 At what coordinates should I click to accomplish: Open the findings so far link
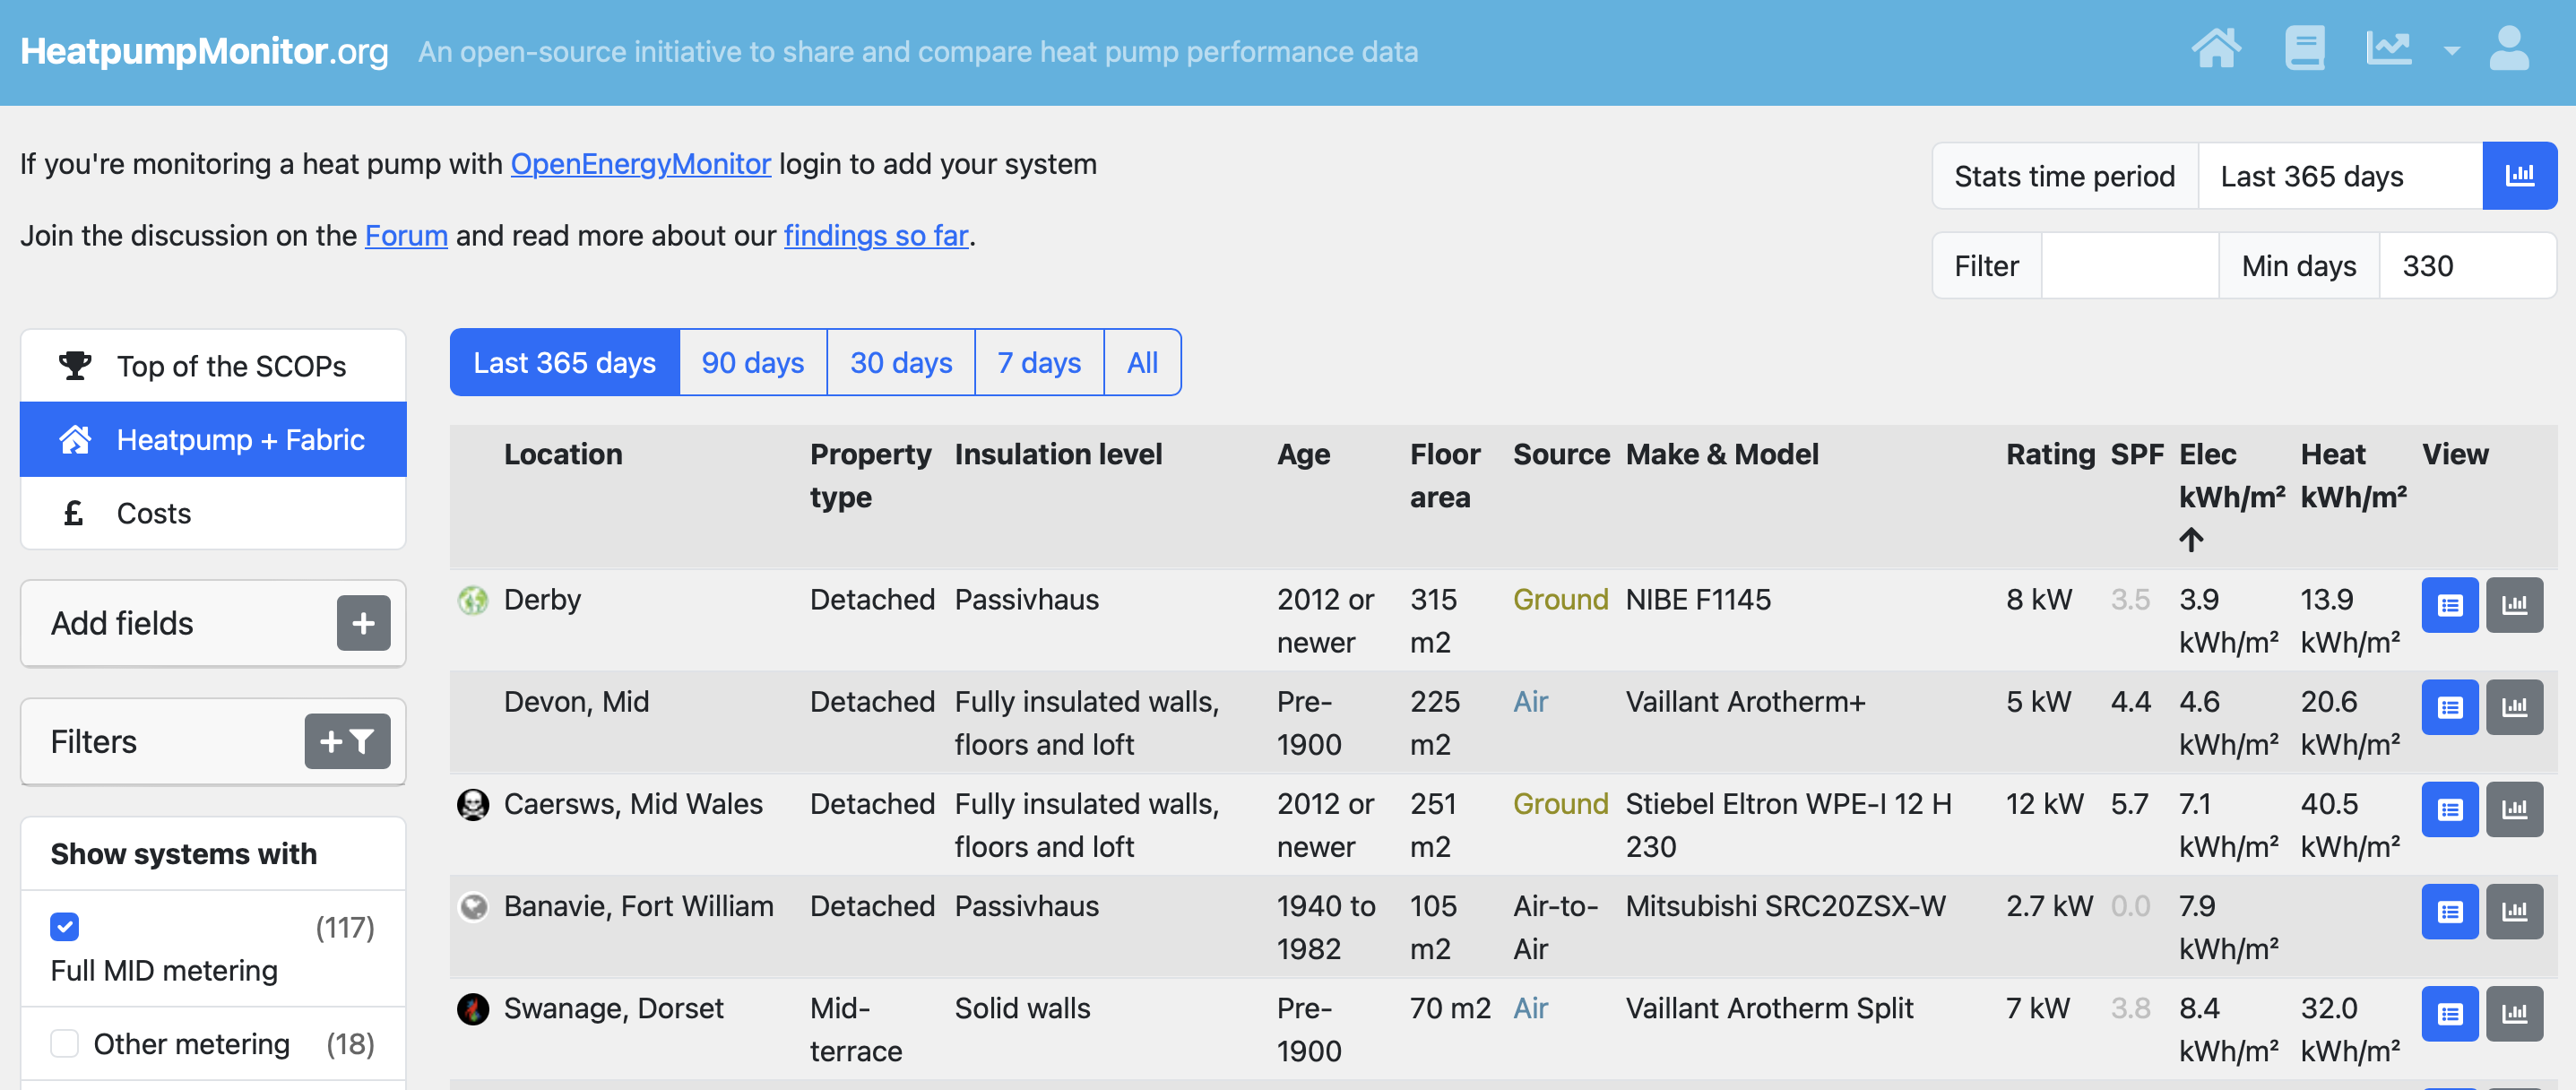(x=876, y=235)
